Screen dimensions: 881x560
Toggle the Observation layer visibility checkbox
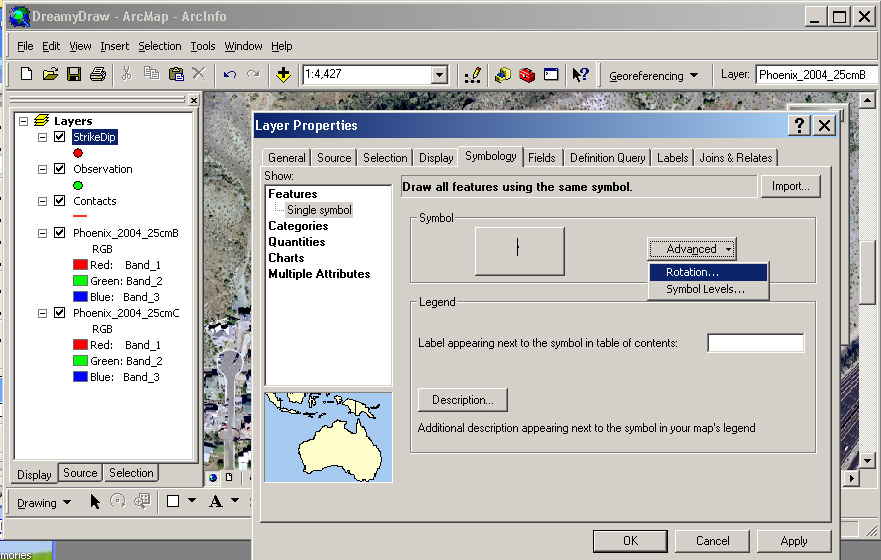pyautogui.click(x=60, y=169)
